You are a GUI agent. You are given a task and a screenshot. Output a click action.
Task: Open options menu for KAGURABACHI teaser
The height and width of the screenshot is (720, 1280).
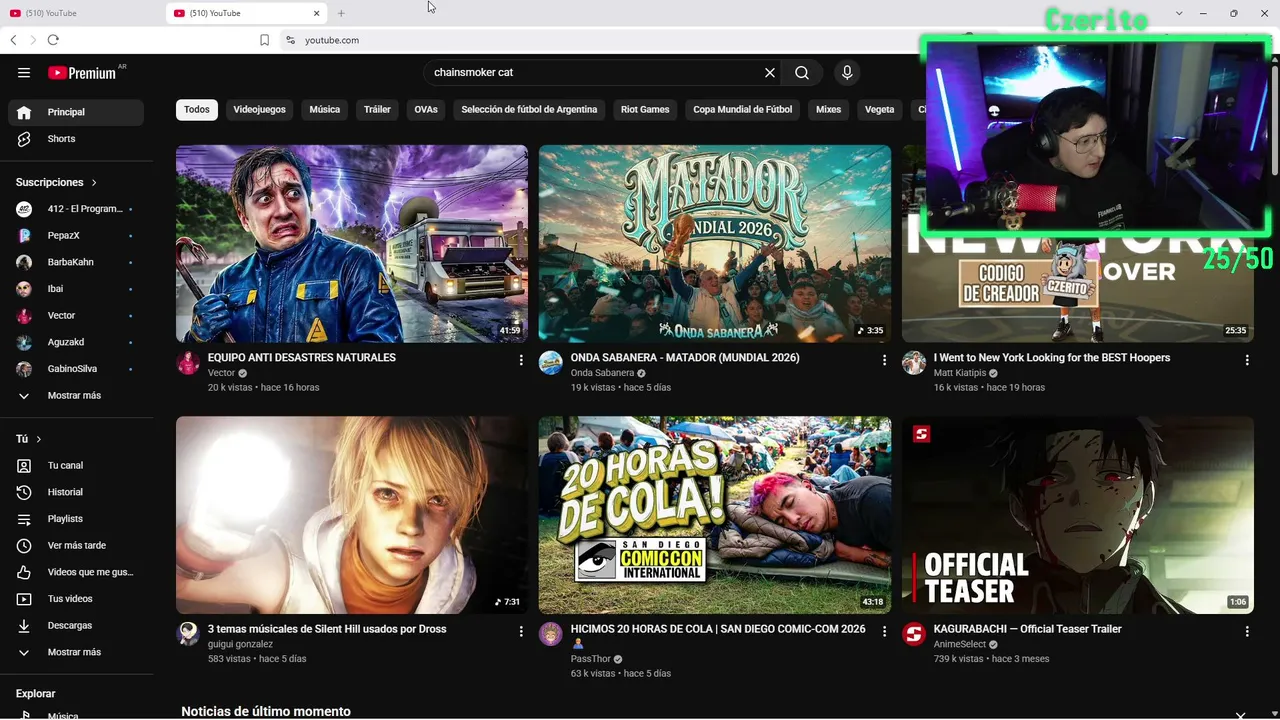click(x=1247, y=632)
